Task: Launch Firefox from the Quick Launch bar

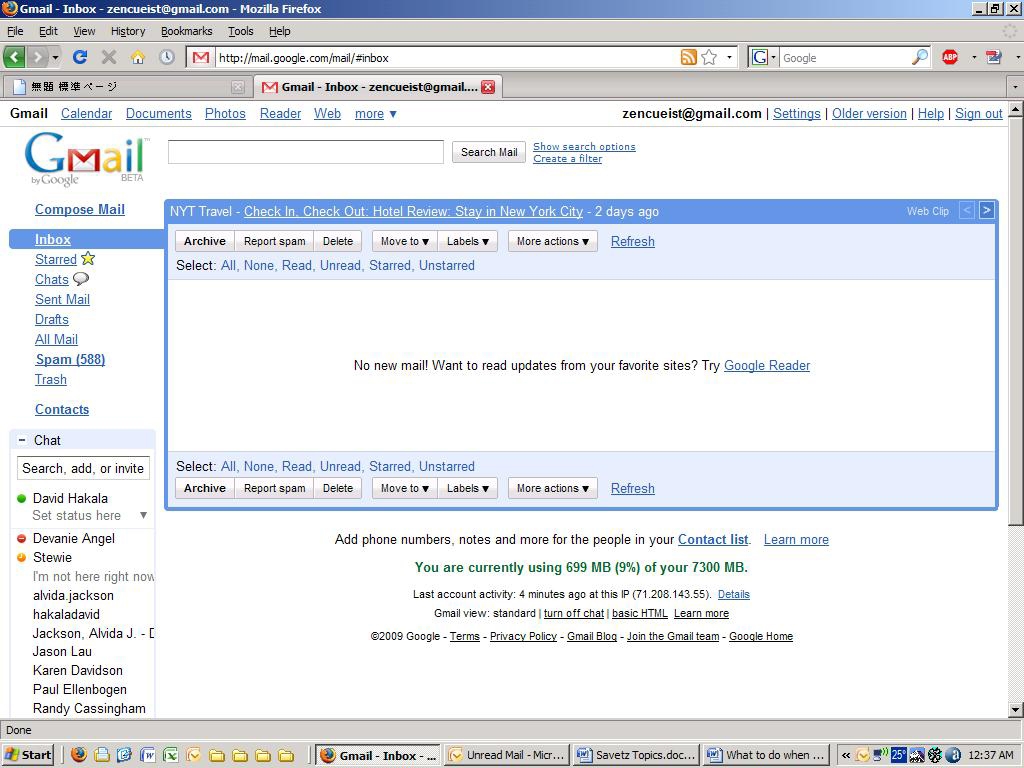Action: pyautogui.click(x=79, y=755)
